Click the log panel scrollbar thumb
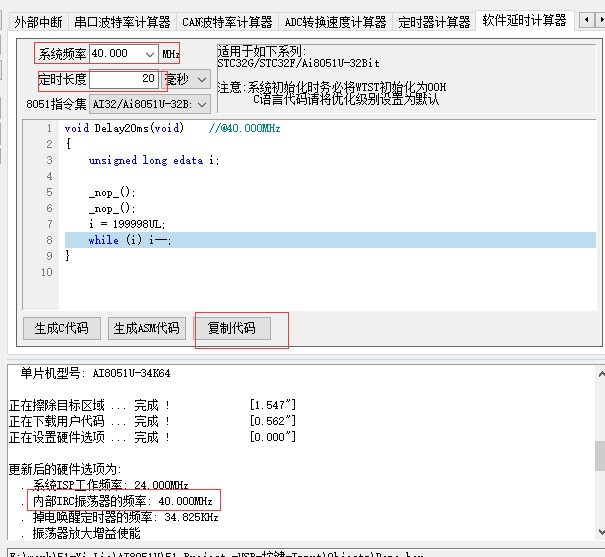Image resolution: width=605 pixels, height=557 pixels. pos(600,456)
